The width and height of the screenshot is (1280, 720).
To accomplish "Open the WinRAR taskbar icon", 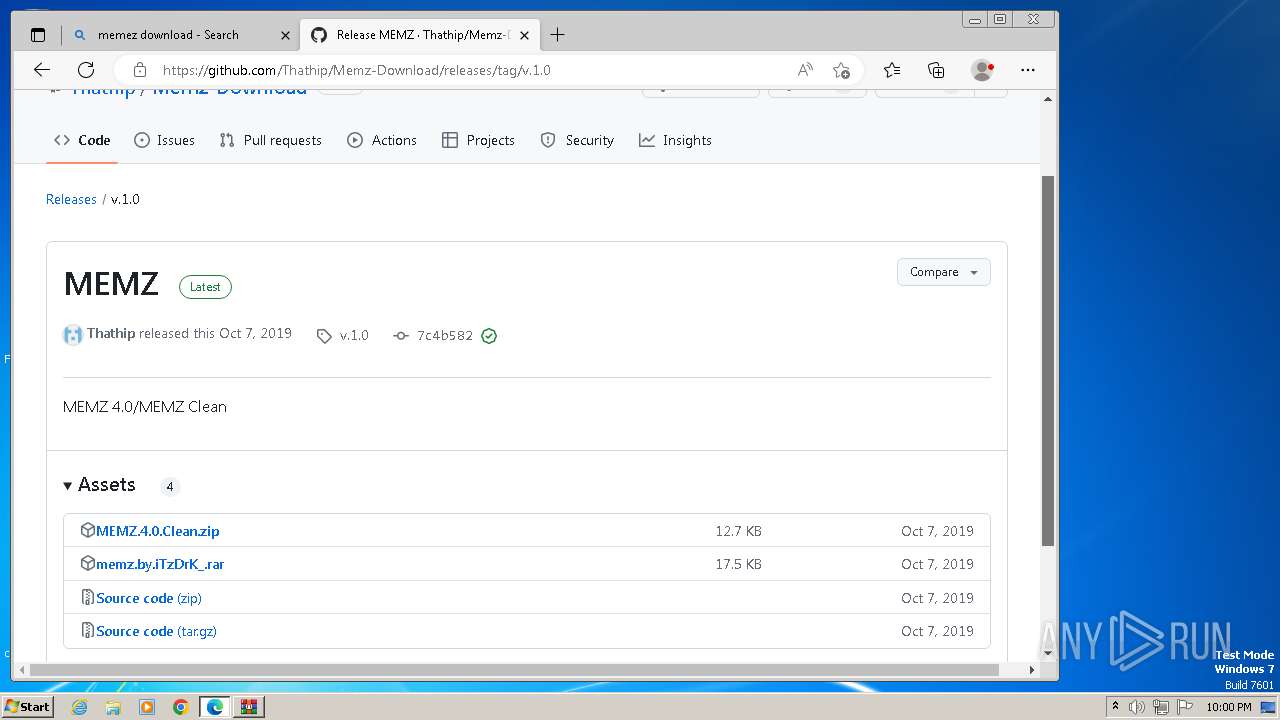I will (248, 707).
